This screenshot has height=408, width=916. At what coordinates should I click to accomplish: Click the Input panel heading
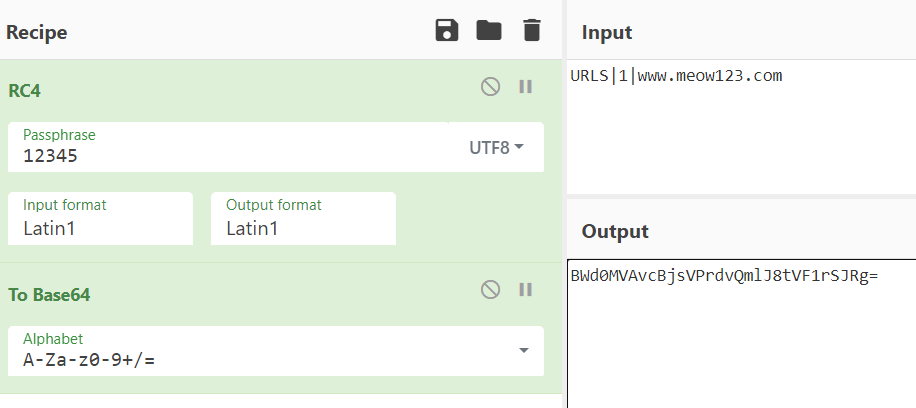(x=607, y=32)
